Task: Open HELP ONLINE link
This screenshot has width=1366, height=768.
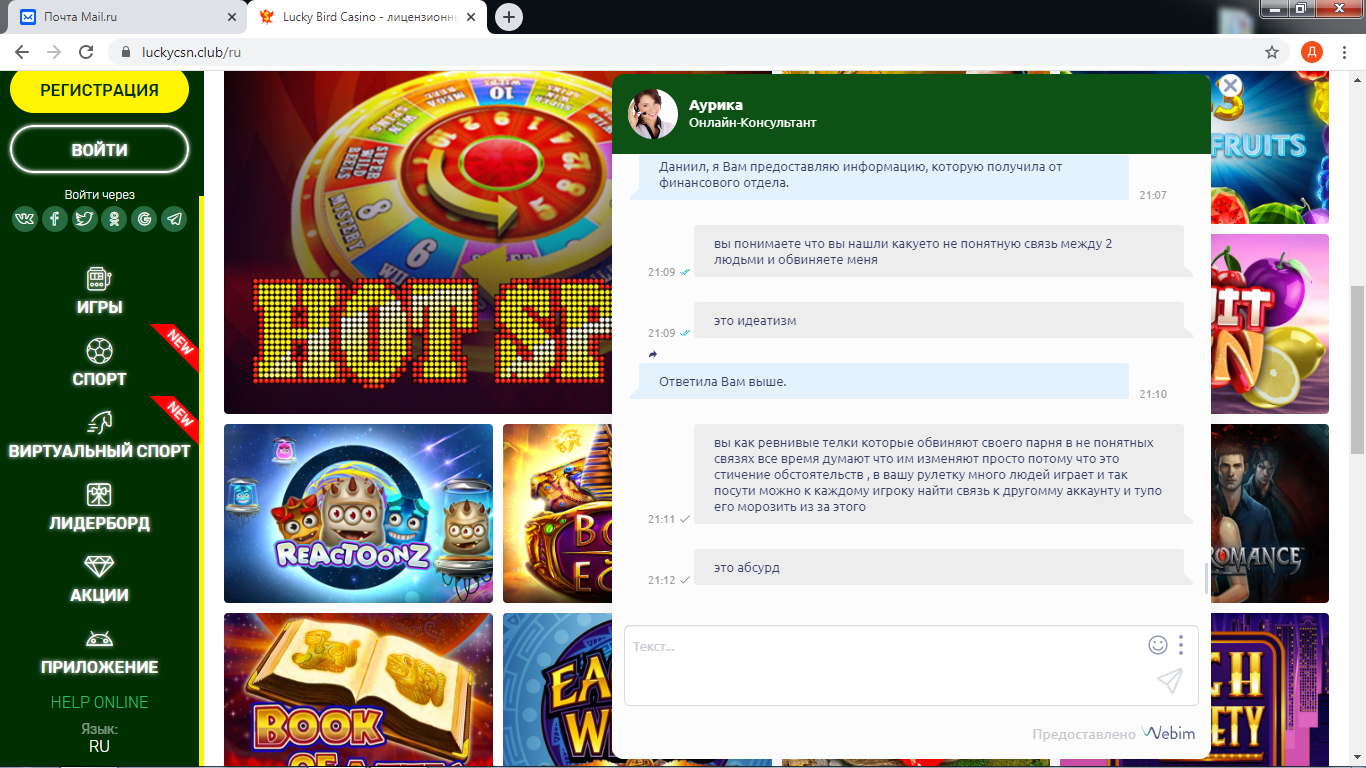Action: pyautogui.click(x=99, y=702)
